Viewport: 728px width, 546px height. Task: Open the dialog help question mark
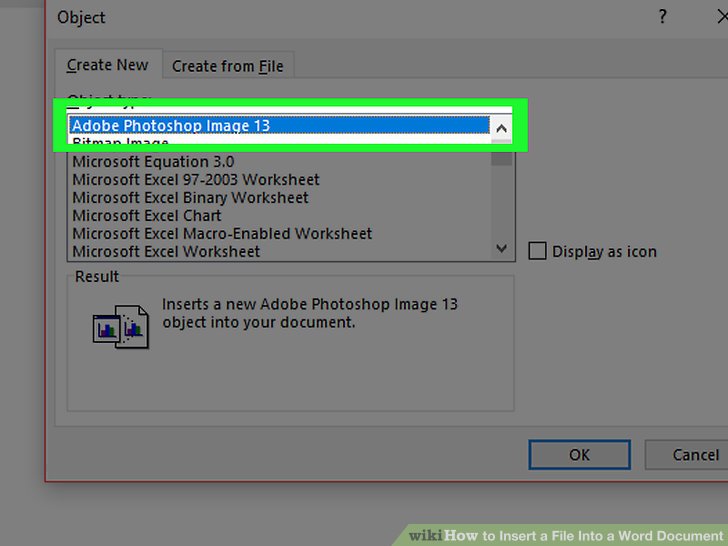[x=663, y=17]
